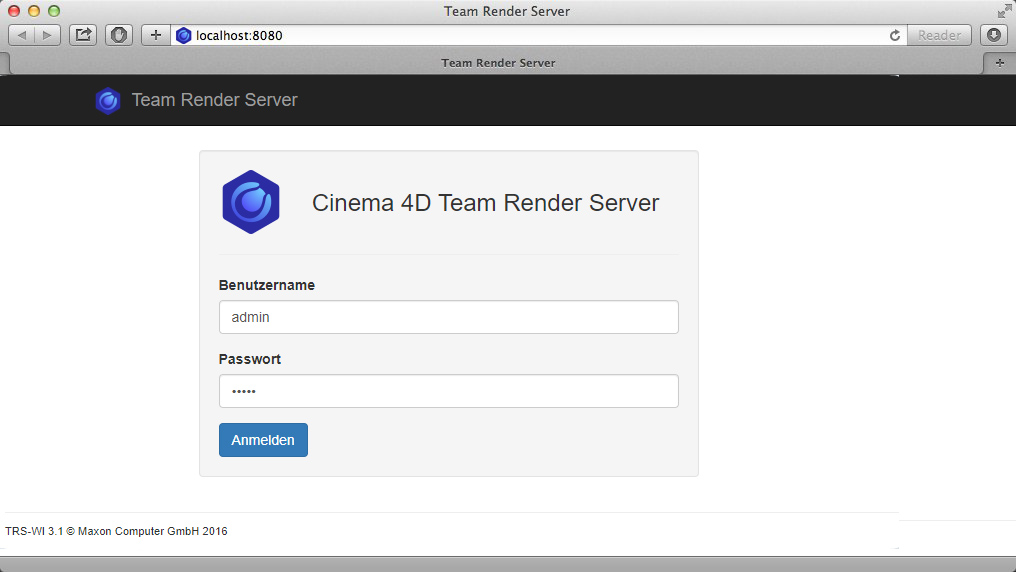Click the large Cinema 4D hexagon logo
This screenshot has height=572, width=1016.
coord(250,202)
